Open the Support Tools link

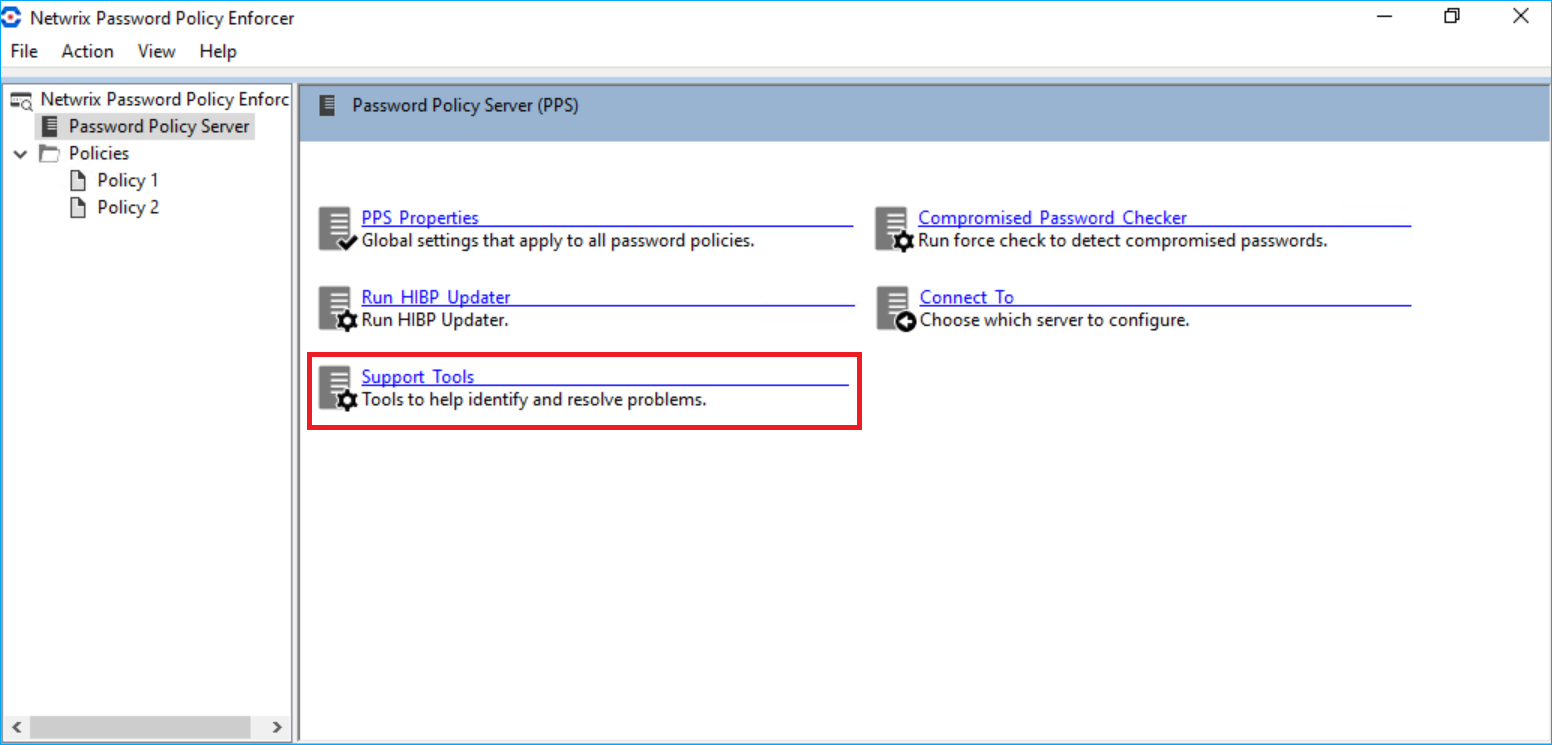417,376
